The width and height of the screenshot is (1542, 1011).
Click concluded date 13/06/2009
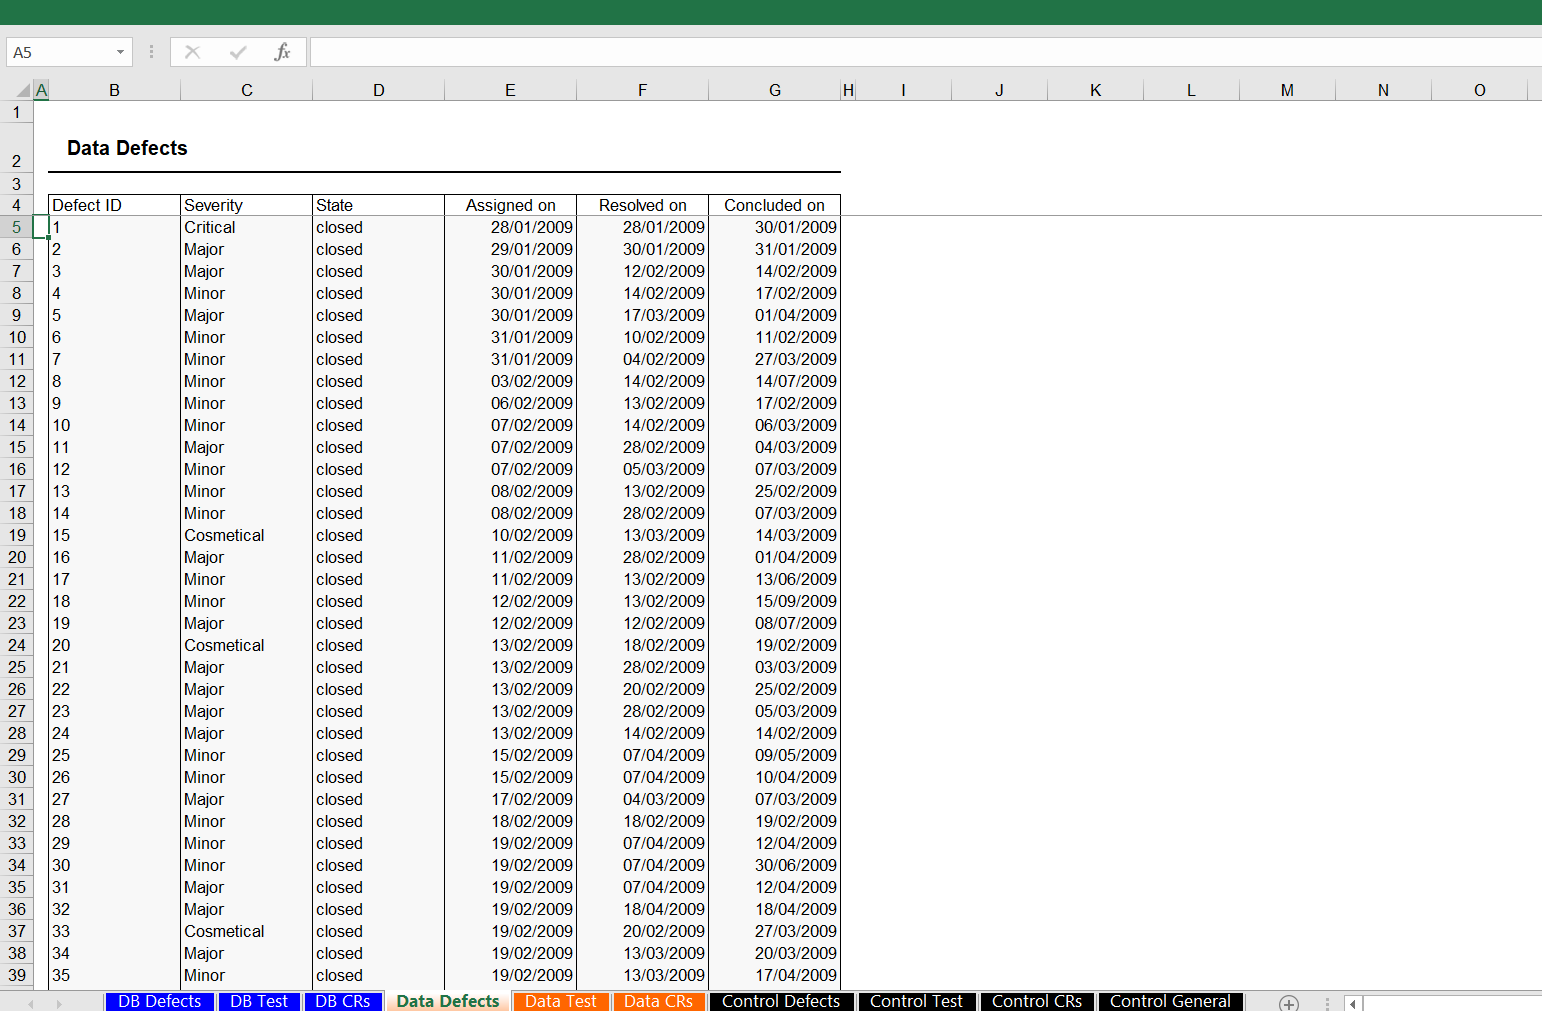(x=775, y=579)
